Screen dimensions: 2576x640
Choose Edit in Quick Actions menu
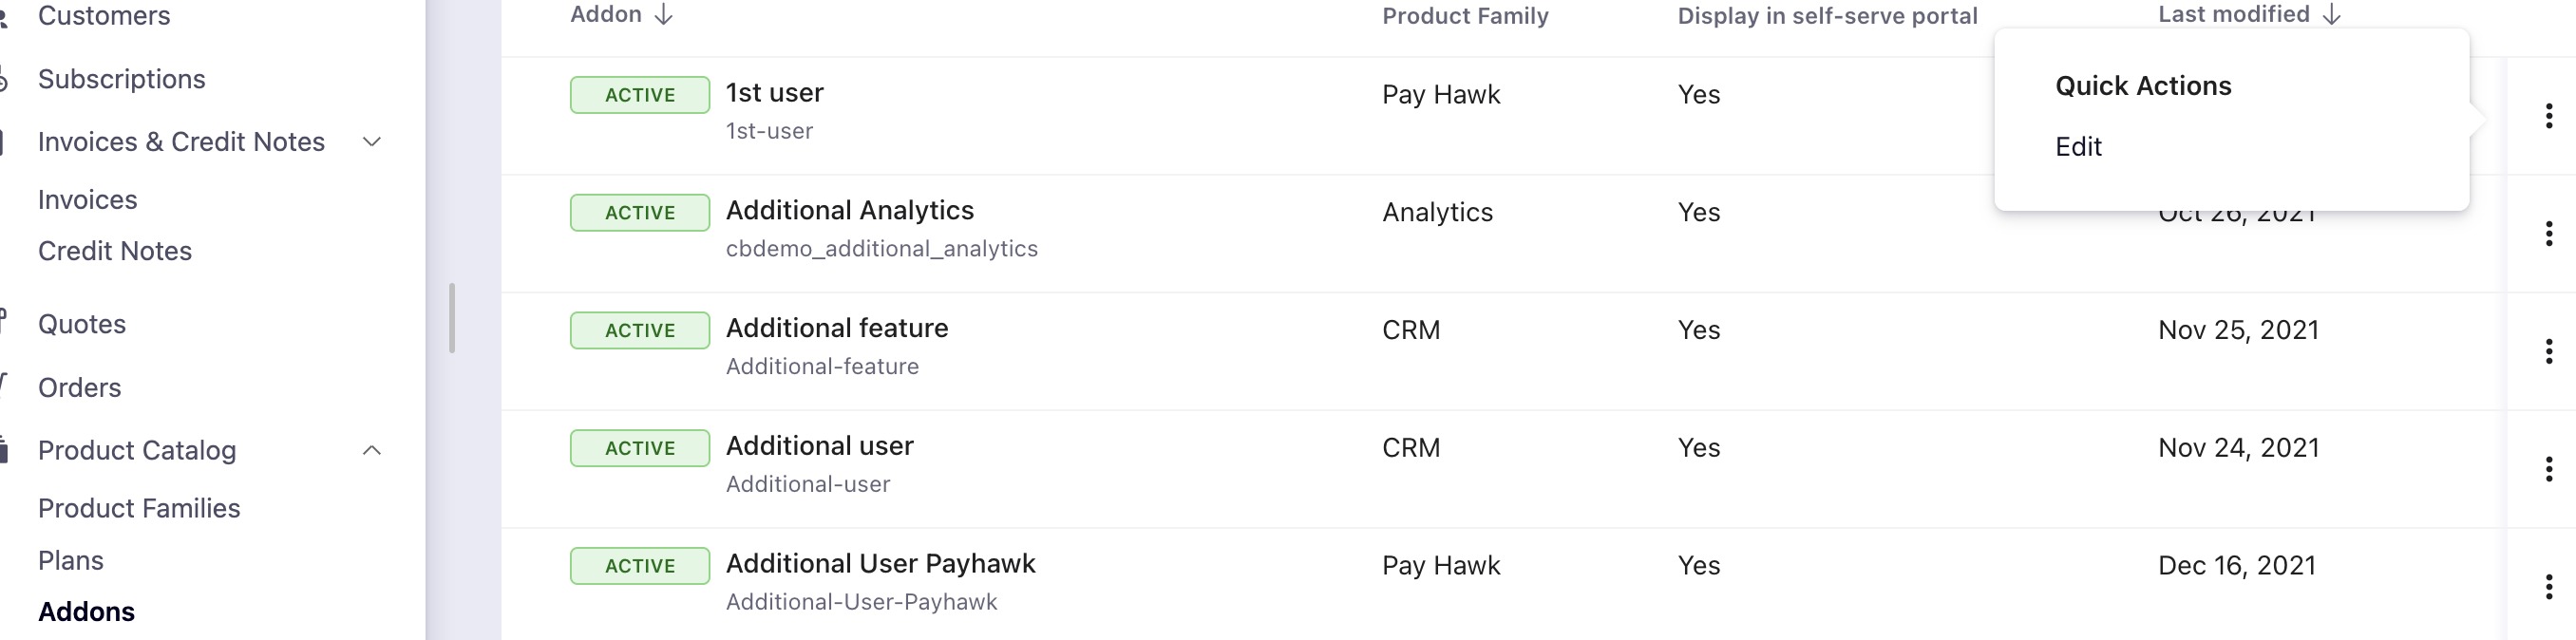pyautogui.click(x=2078, y=147)
